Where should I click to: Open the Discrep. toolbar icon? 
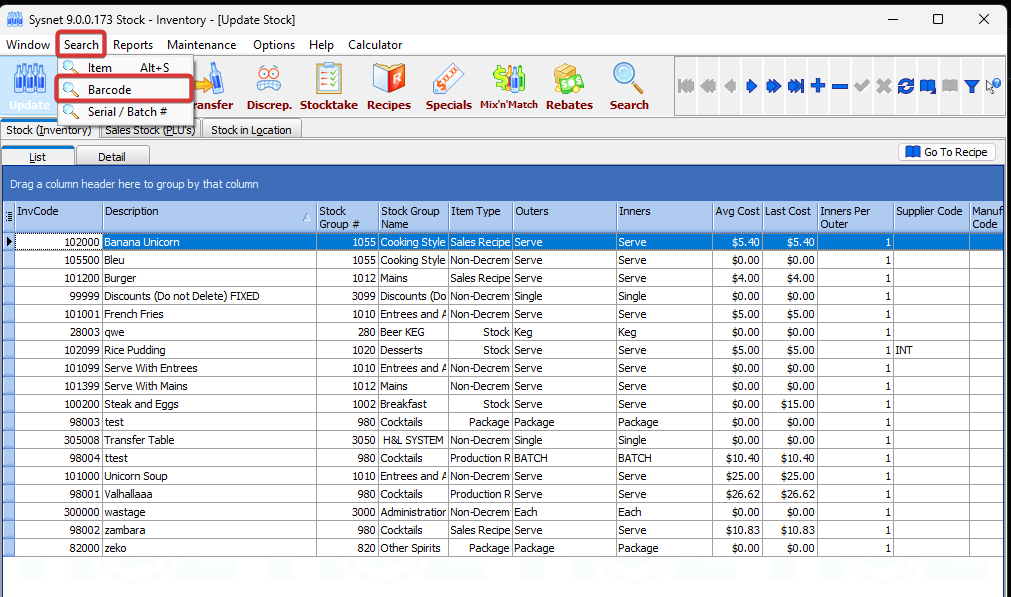coord(269,87)
